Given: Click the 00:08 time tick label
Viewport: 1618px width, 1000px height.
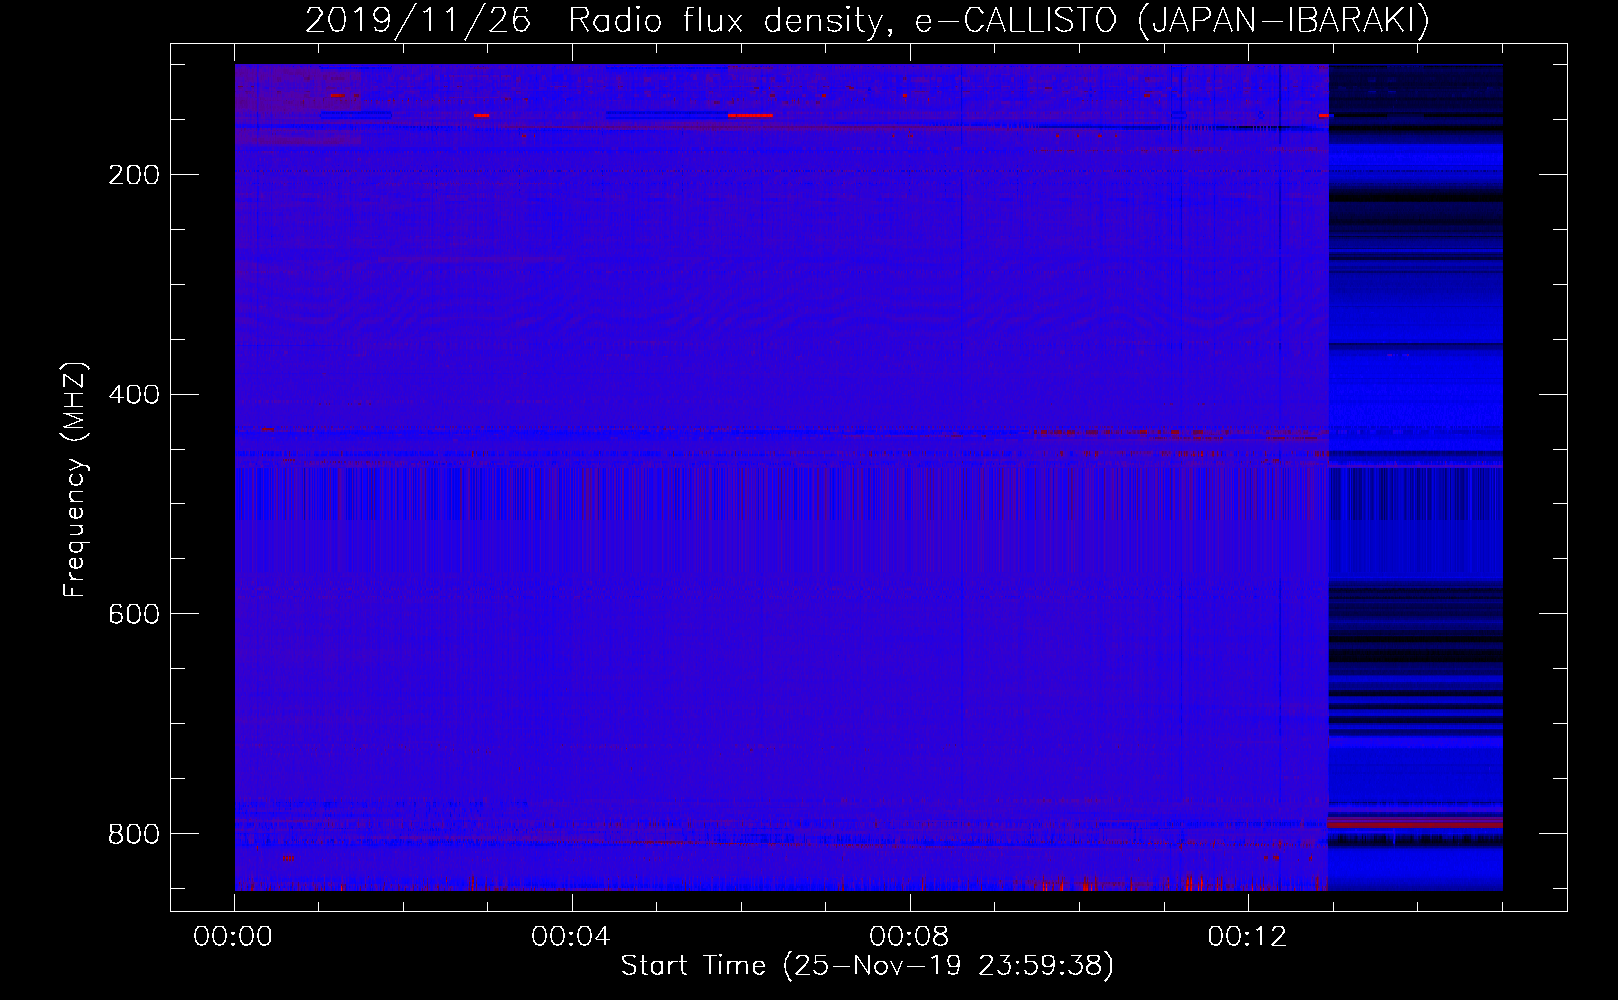Looking at the screenshot, I should 909,936.
